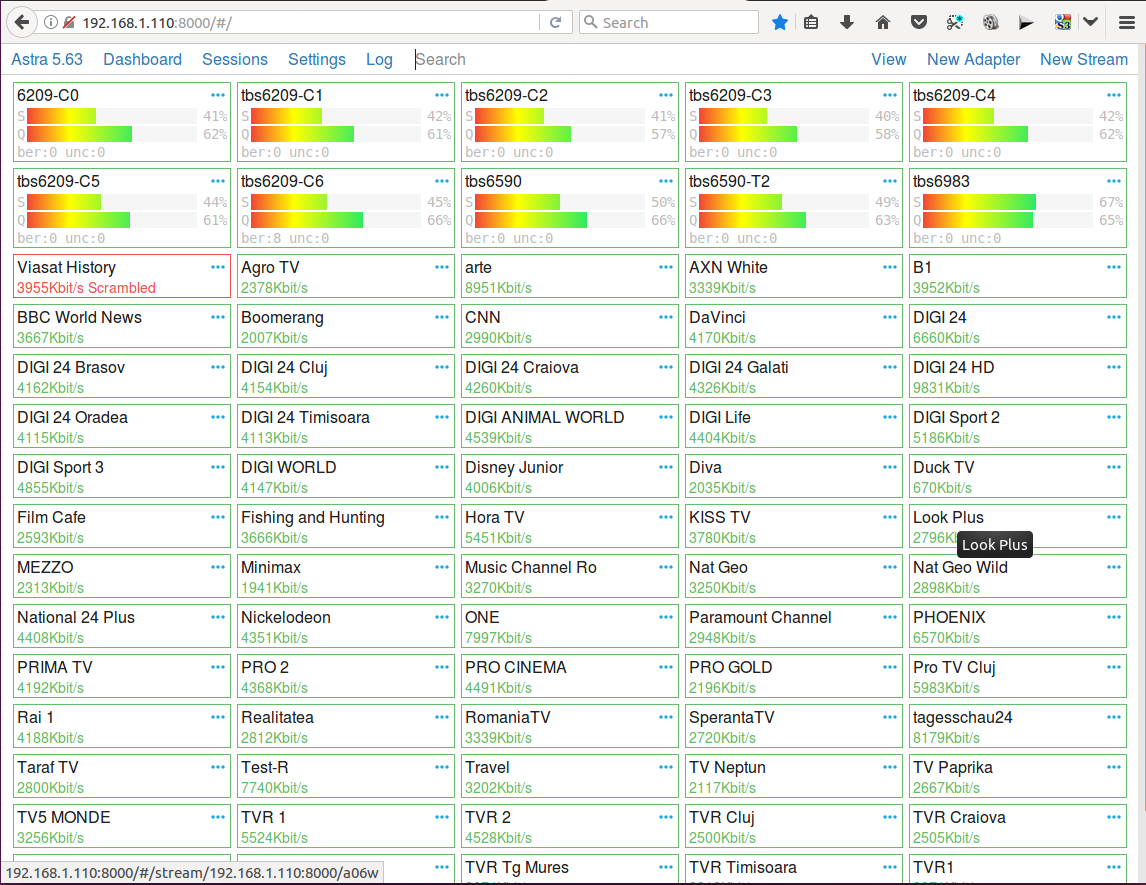Image resolution: width=1146 pixels, height=885 pixels.
Task: Open options dots for tbs6590 adapter
Action: 666,181
